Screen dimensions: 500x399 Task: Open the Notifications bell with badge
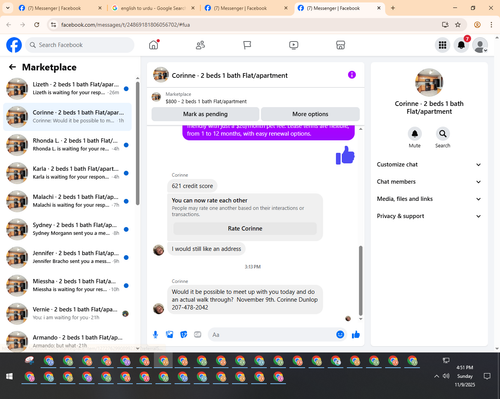pyautogui.click(x=461, y=45)
